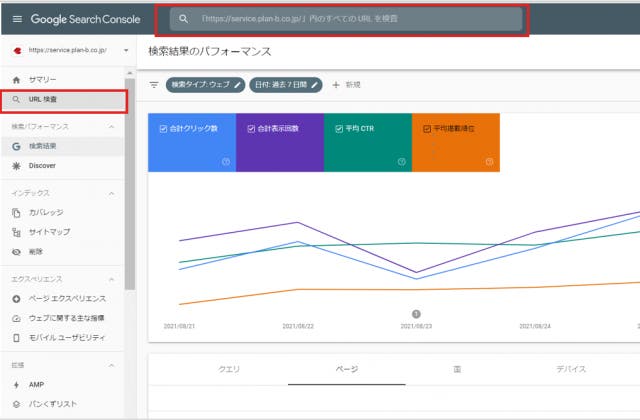Click the filter list icon
This screenshot has height=420, width=640.
point(154,85)
